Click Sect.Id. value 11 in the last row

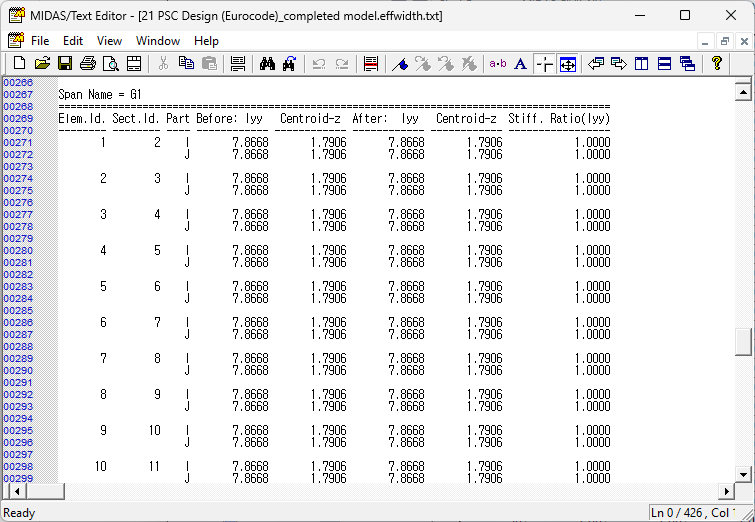[154, 467]
